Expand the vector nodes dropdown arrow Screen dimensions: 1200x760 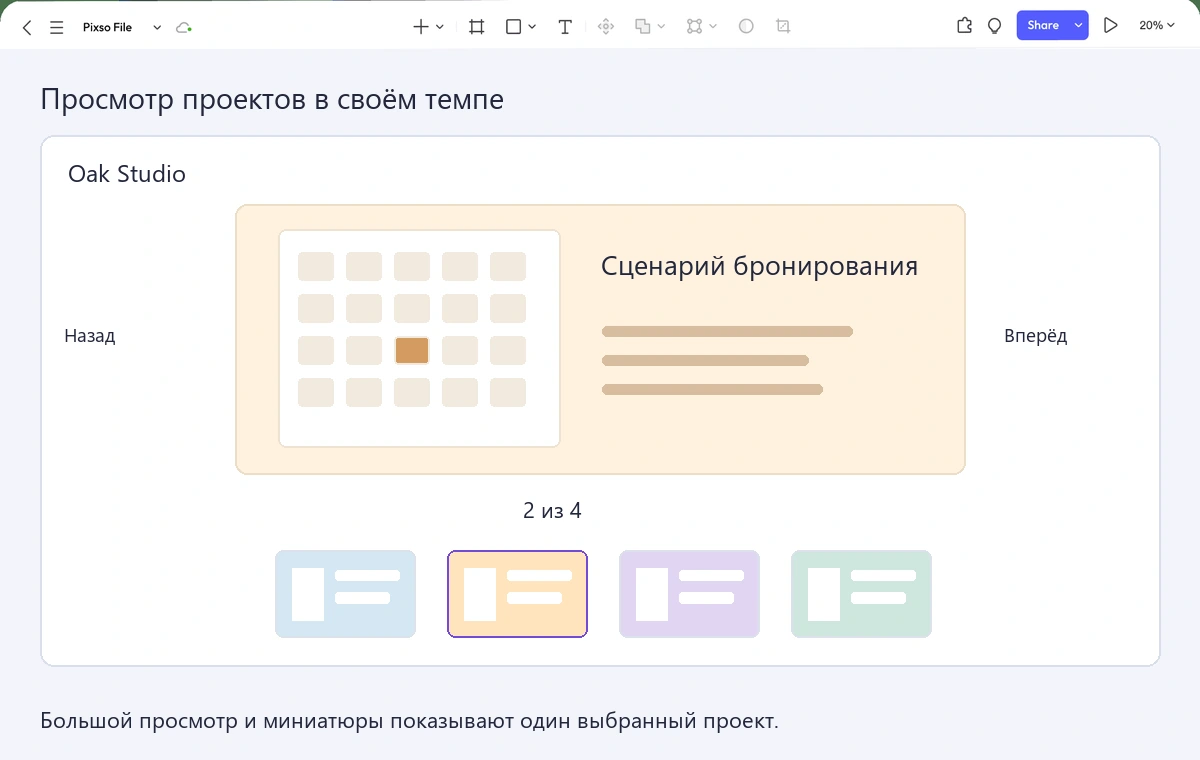pyautogui.click(x=713, y=27)
